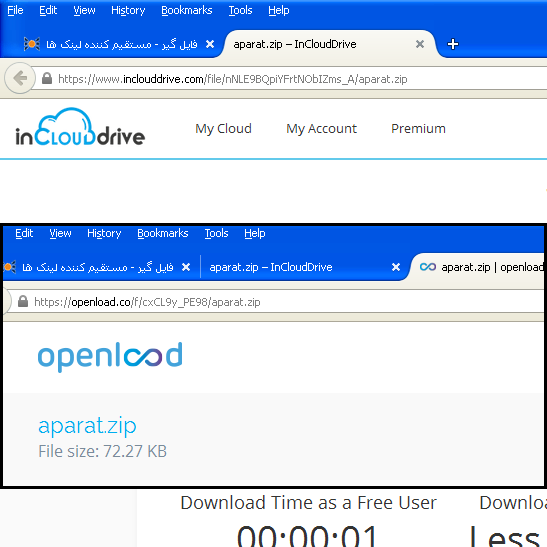
Task: Open History menu in lower browser window
Action: coord(104,233)
